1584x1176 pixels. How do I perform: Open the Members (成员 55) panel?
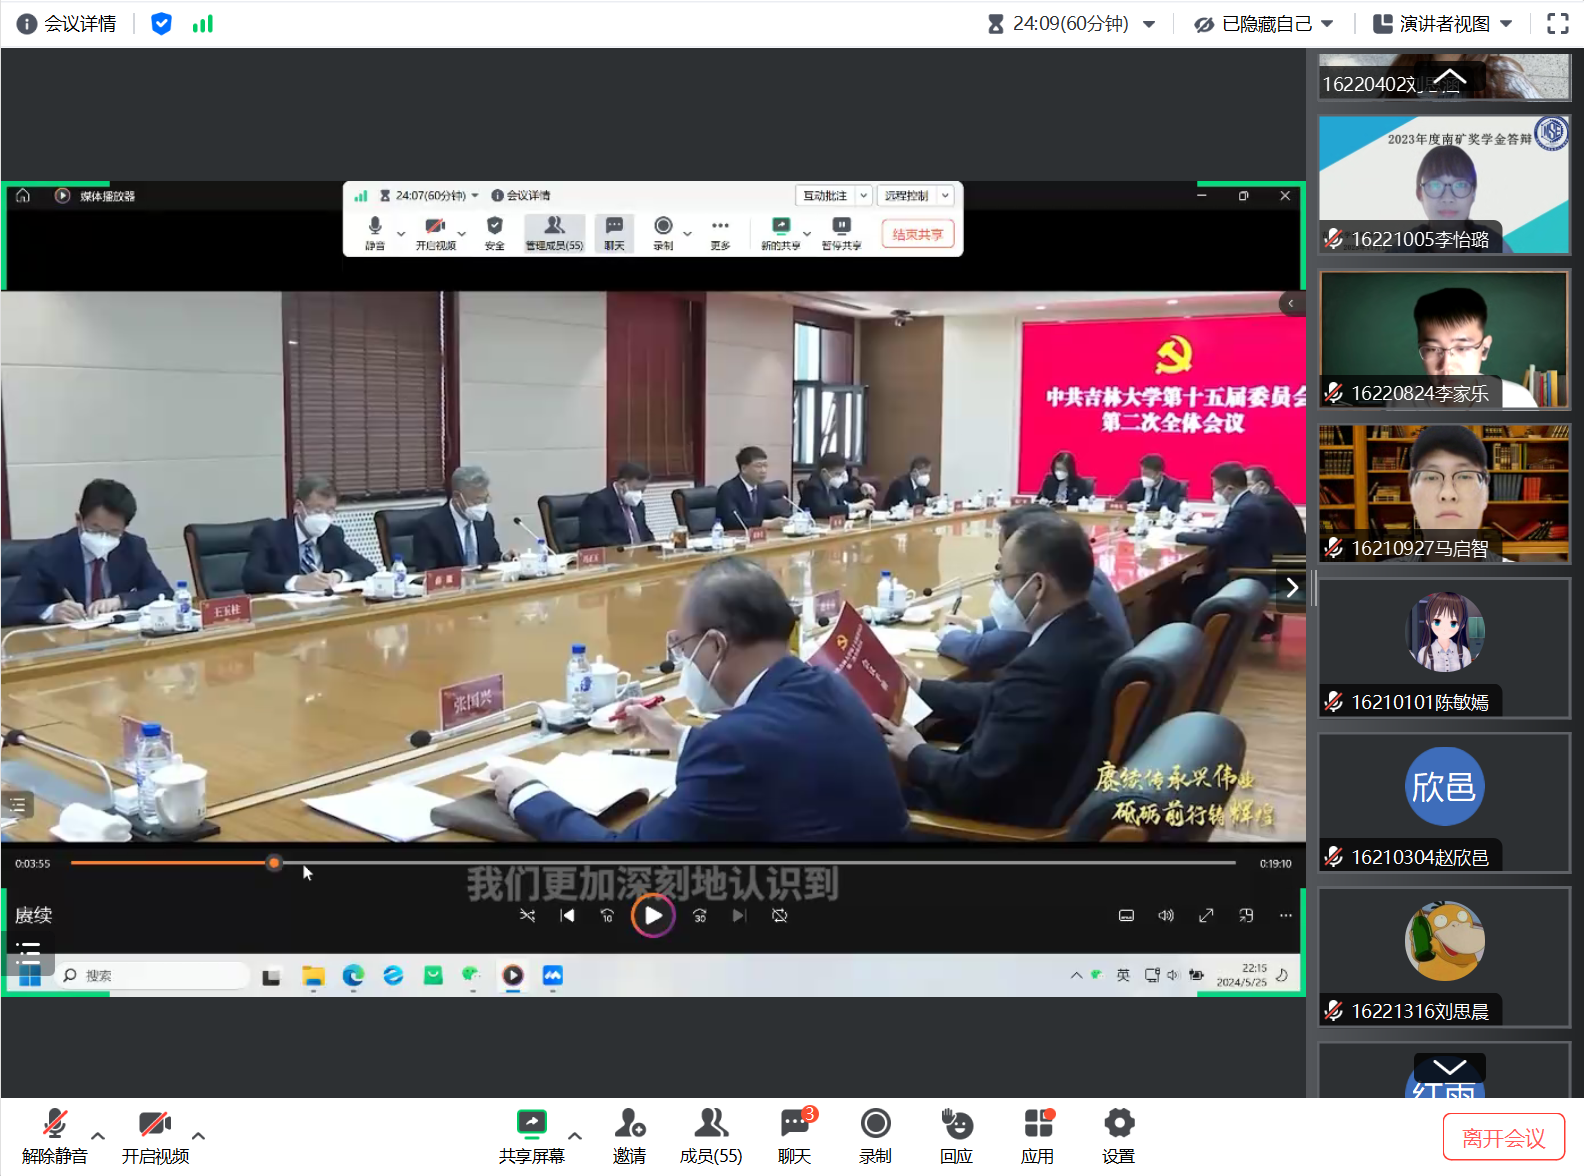[711, 1135]
